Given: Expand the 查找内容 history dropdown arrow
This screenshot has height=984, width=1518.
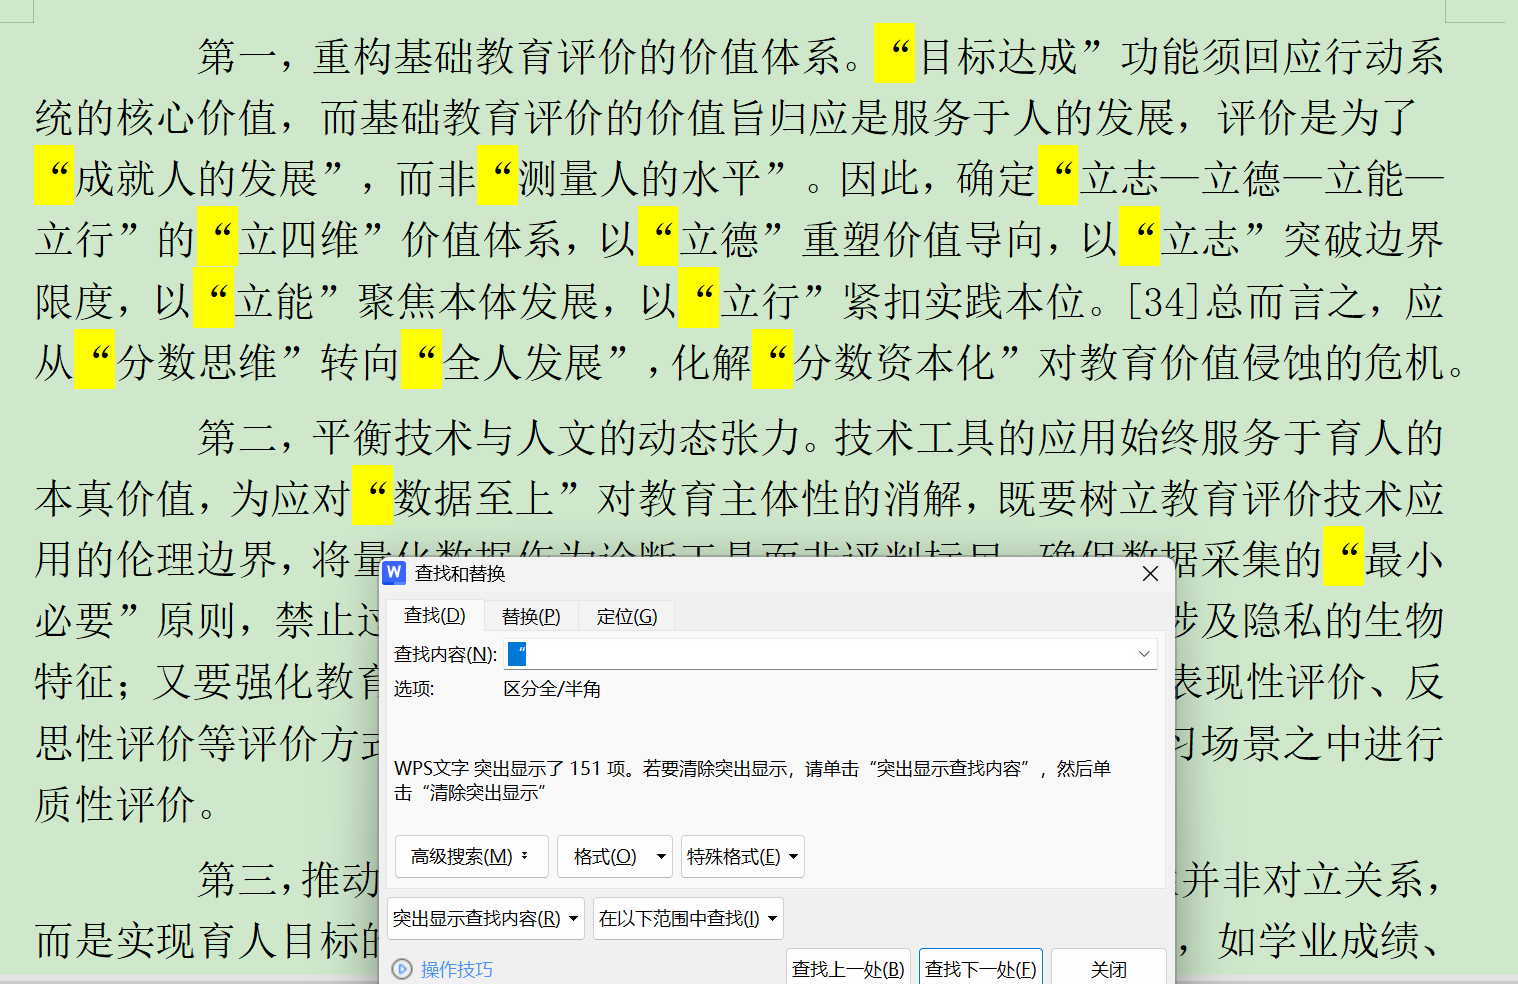Looking at the screenshot, I should (x=1143, y=654).
